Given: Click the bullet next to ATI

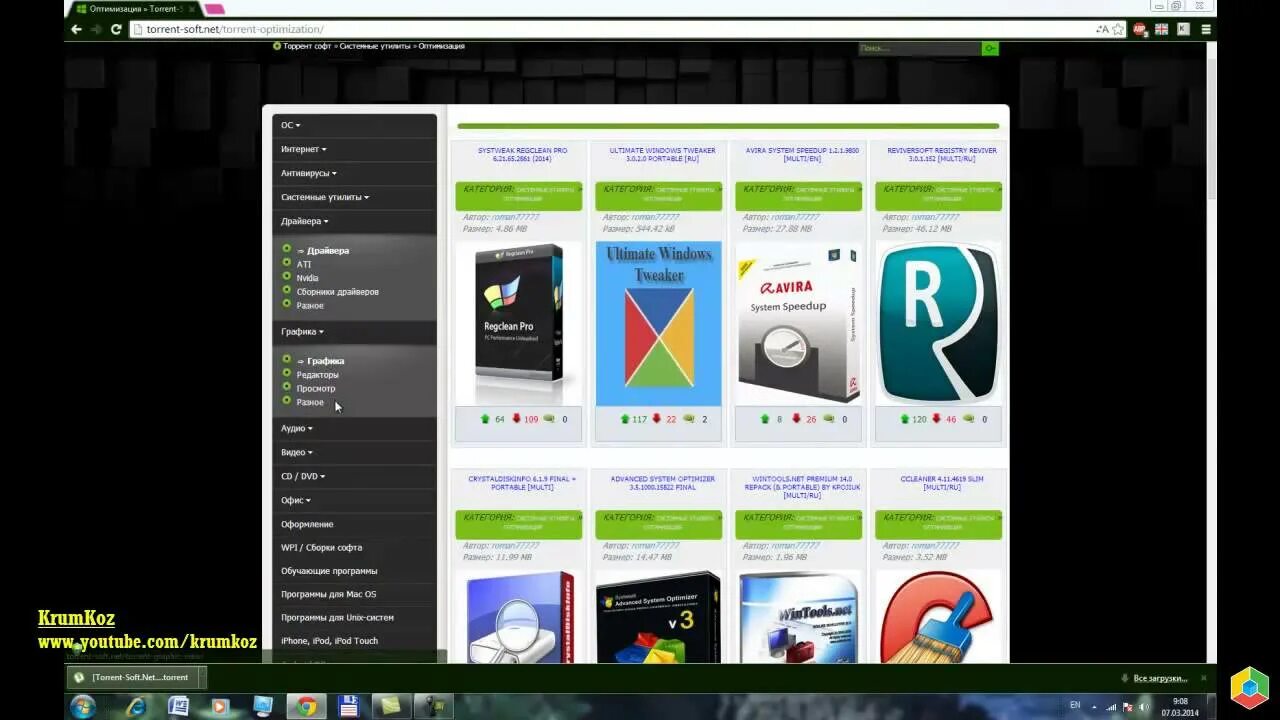Looking at the screenshot, I should pyautogui.click(x=287, y=263).
